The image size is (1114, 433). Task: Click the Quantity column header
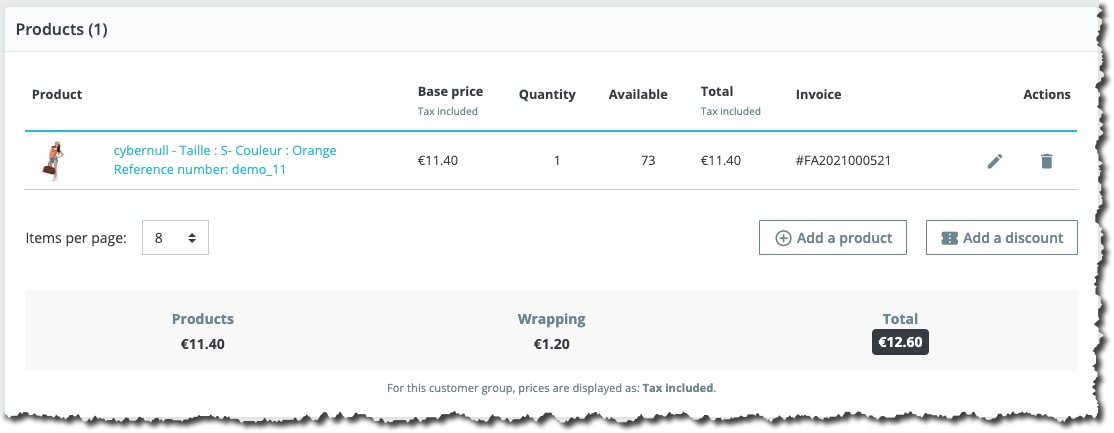click(547, 95)
